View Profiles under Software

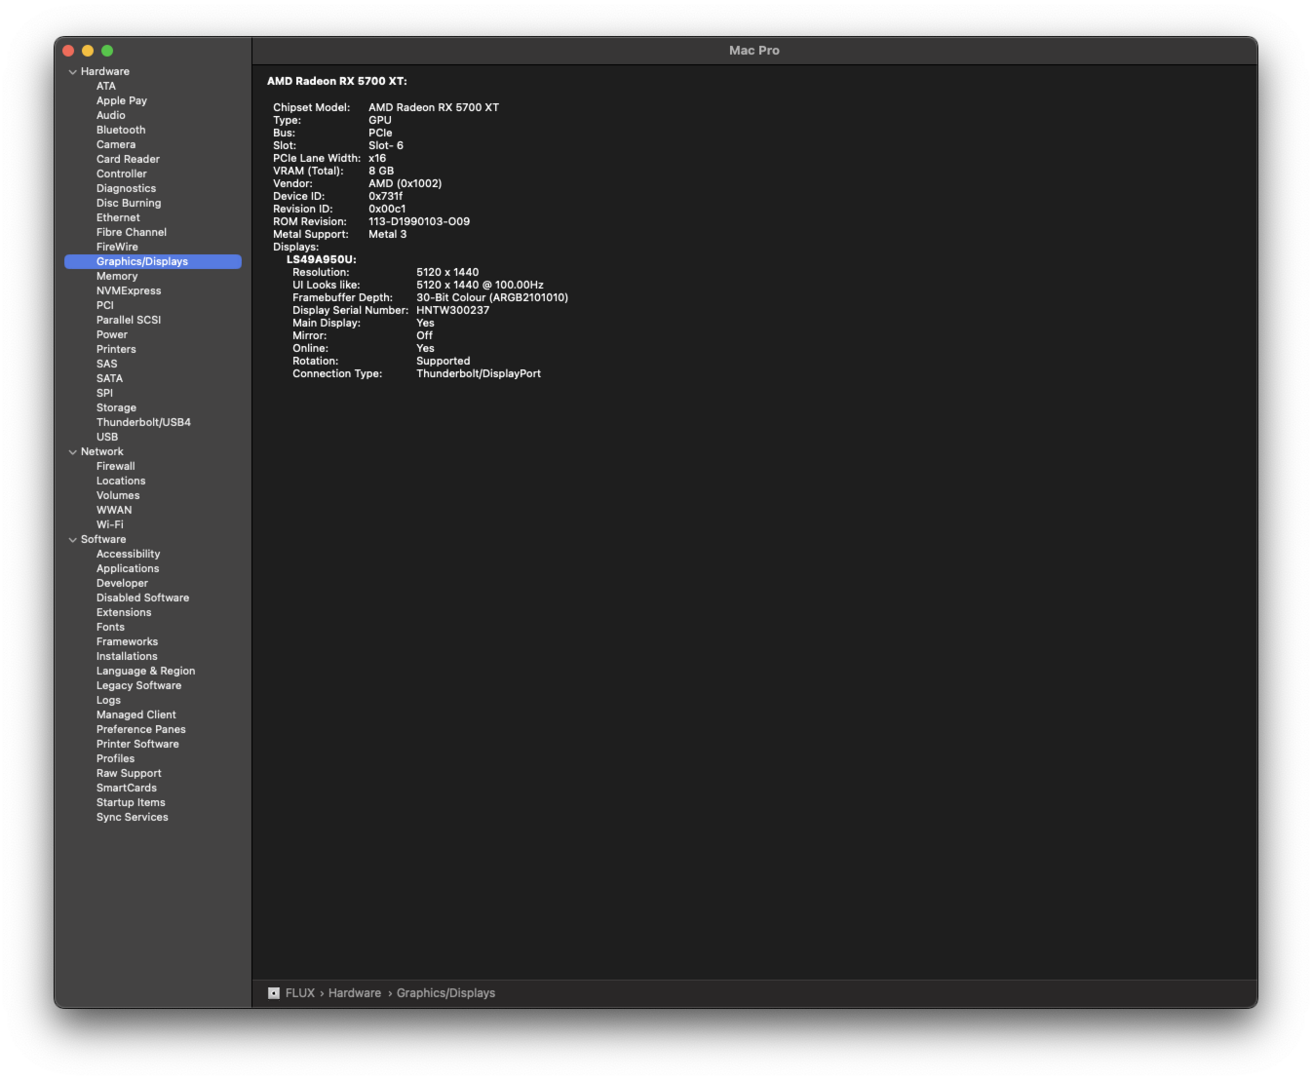115,759
